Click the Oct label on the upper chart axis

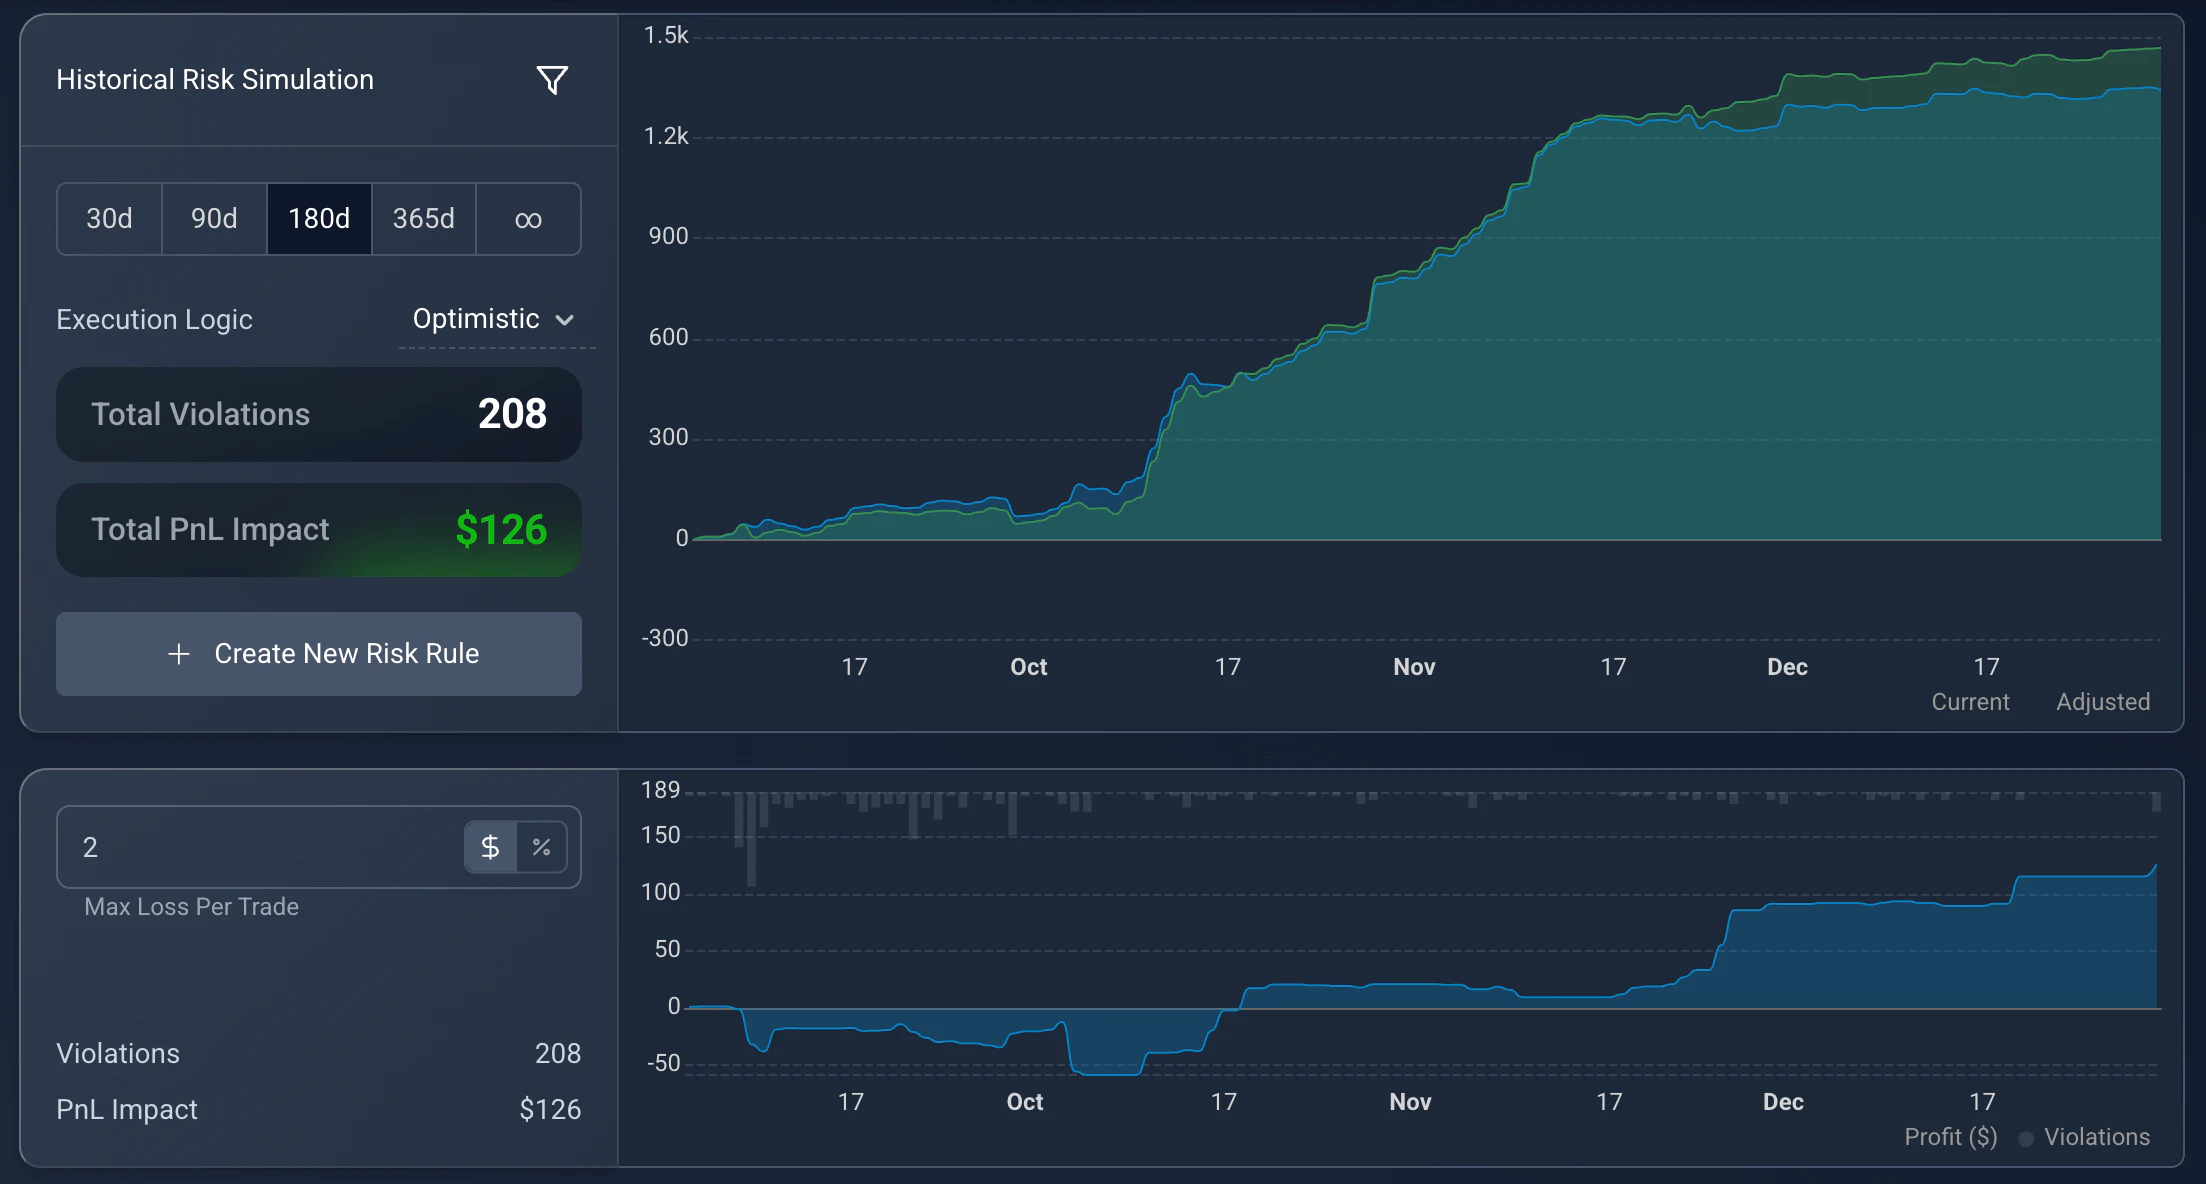point(1028,667)
